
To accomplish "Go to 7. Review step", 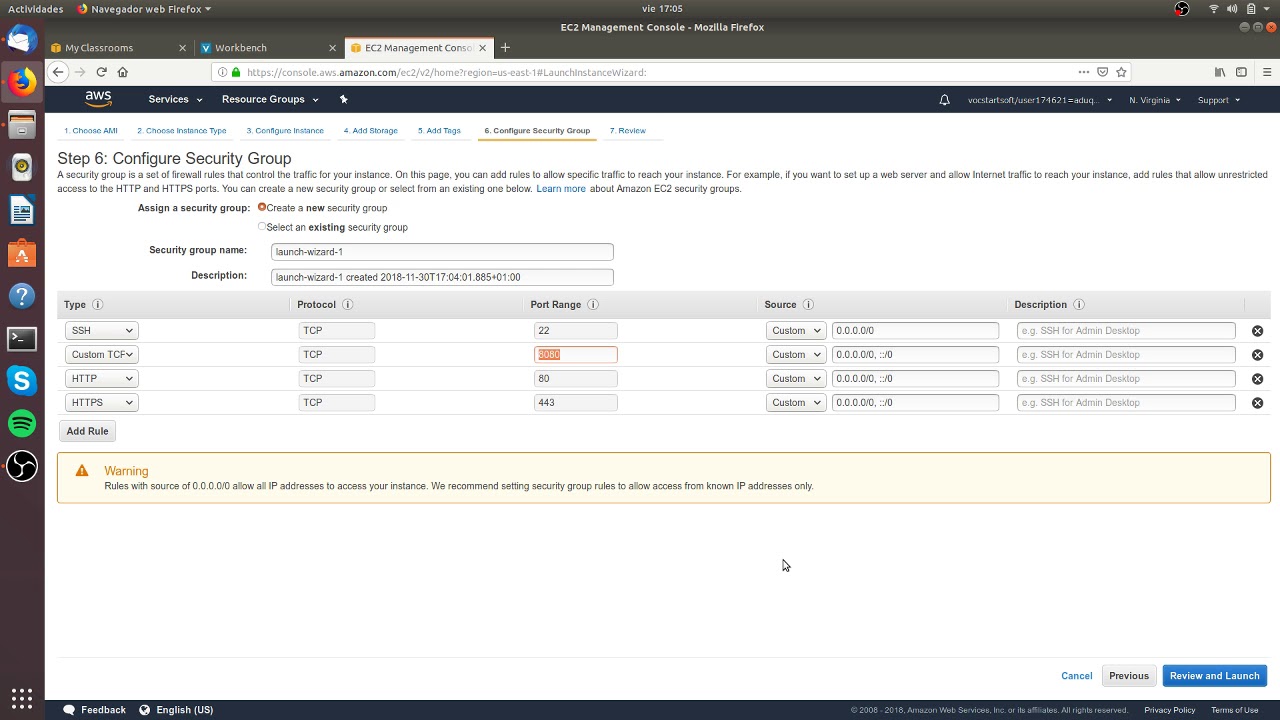I will coord(628,131).
